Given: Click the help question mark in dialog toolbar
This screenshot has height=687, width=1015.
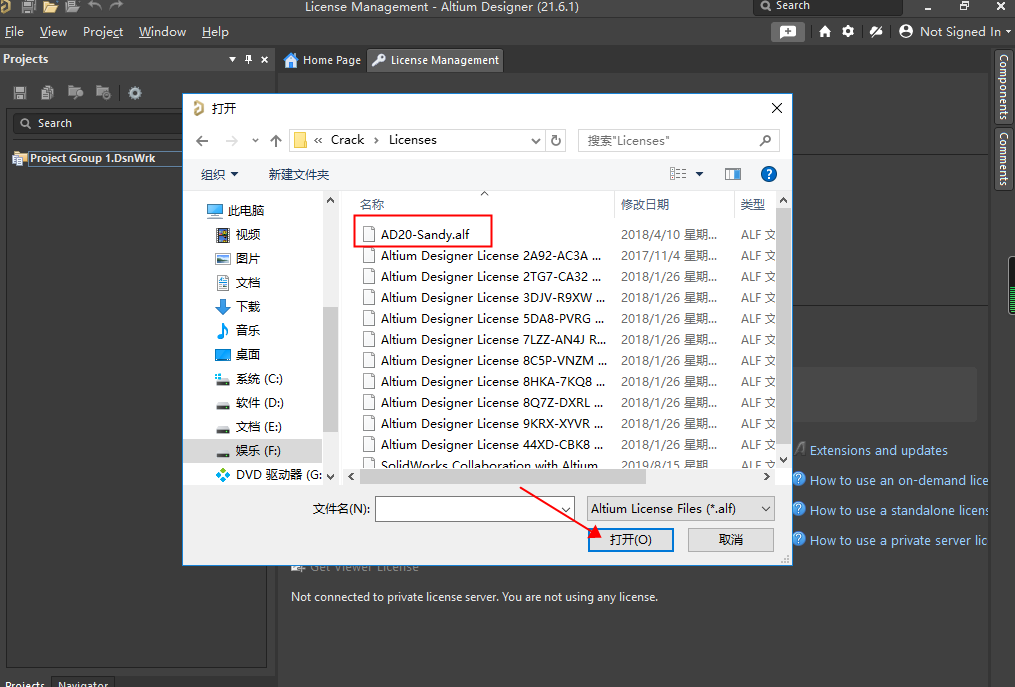Looking at the screenshot, I should (x=768, y=173).
